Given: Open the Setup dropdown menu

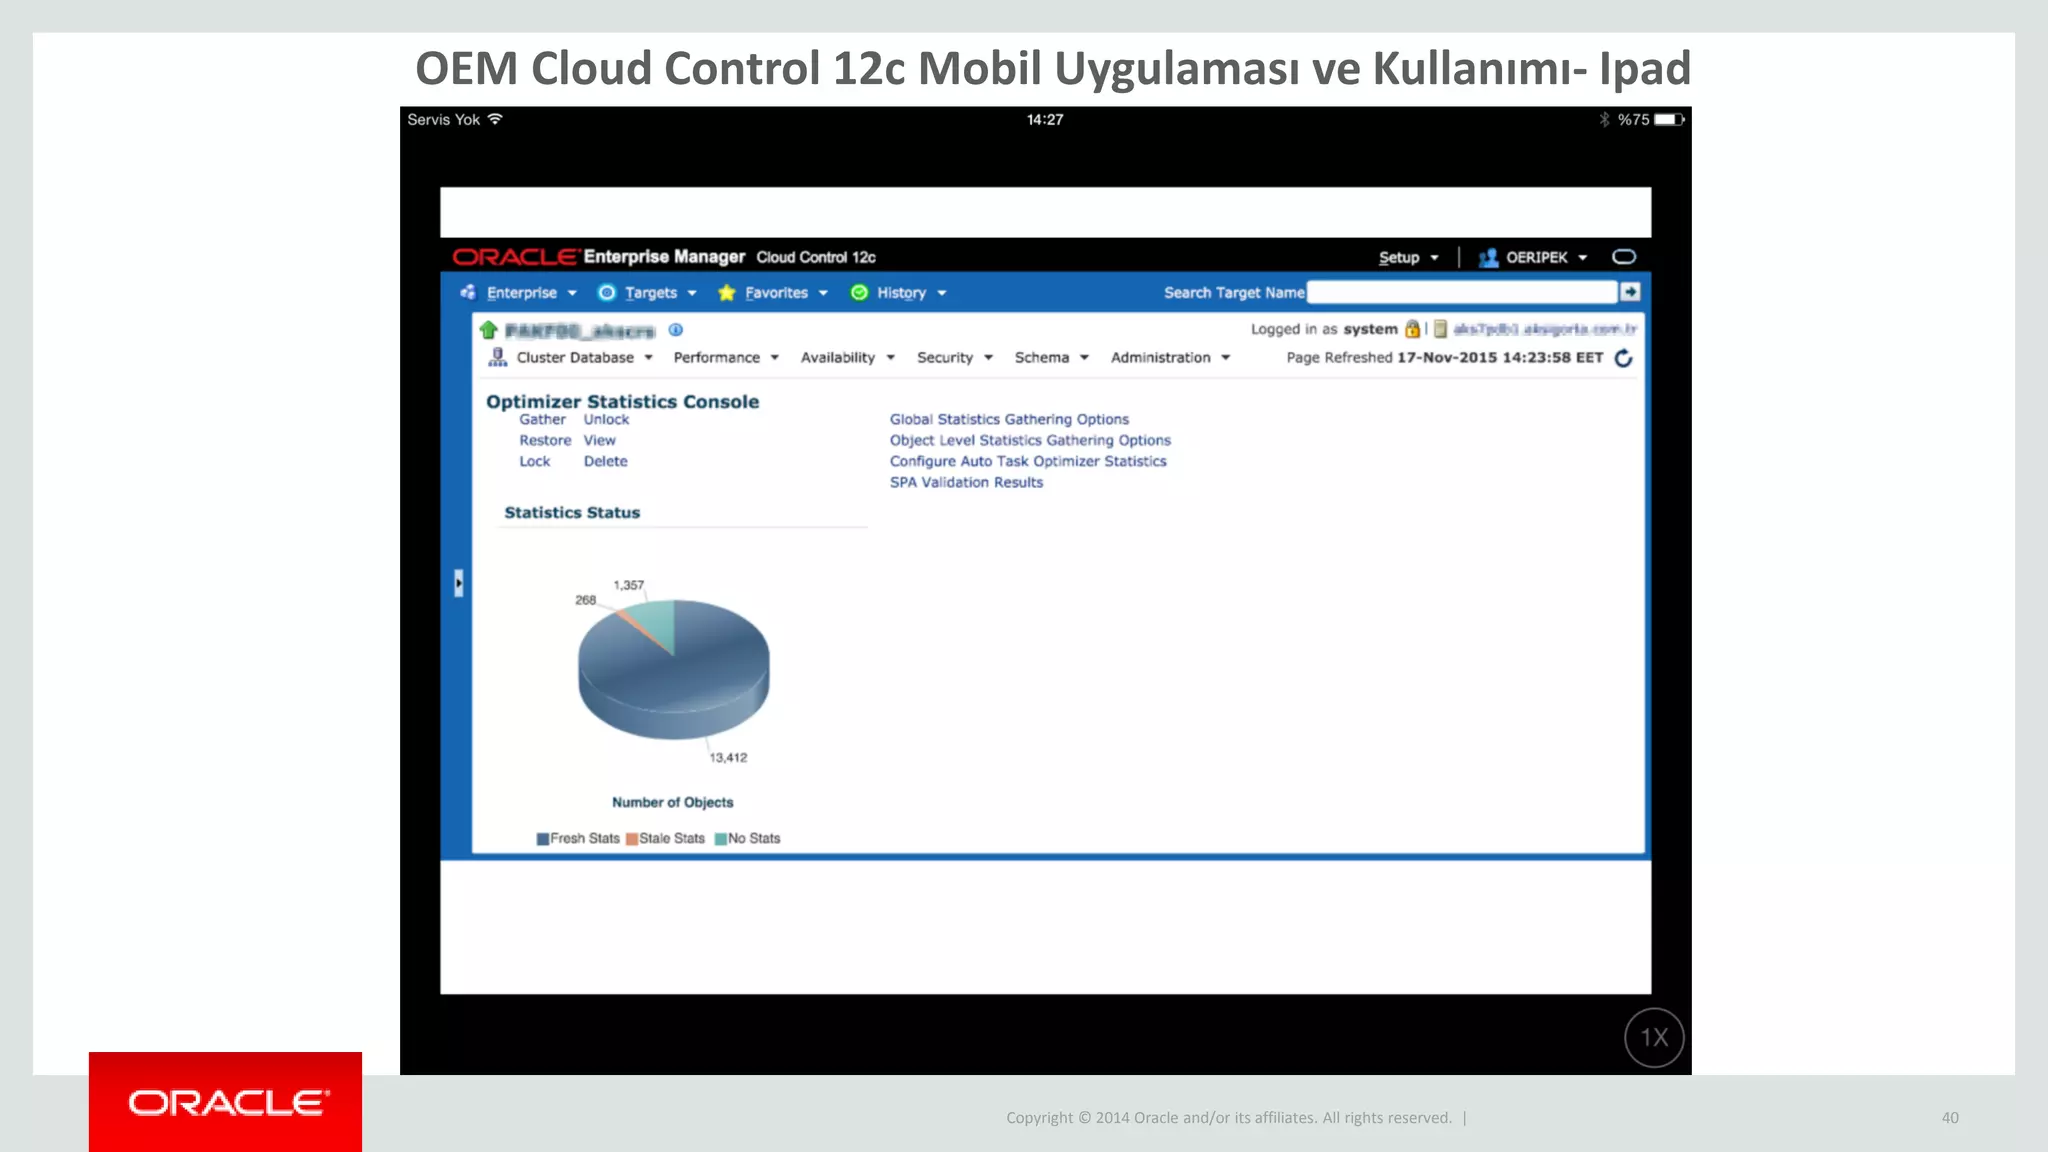Looking at the screenshot, I should [1408, 257].
